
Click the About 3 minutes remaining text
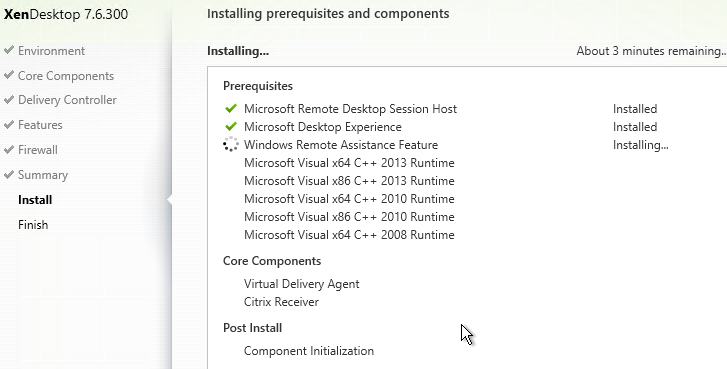coord(651,51)
